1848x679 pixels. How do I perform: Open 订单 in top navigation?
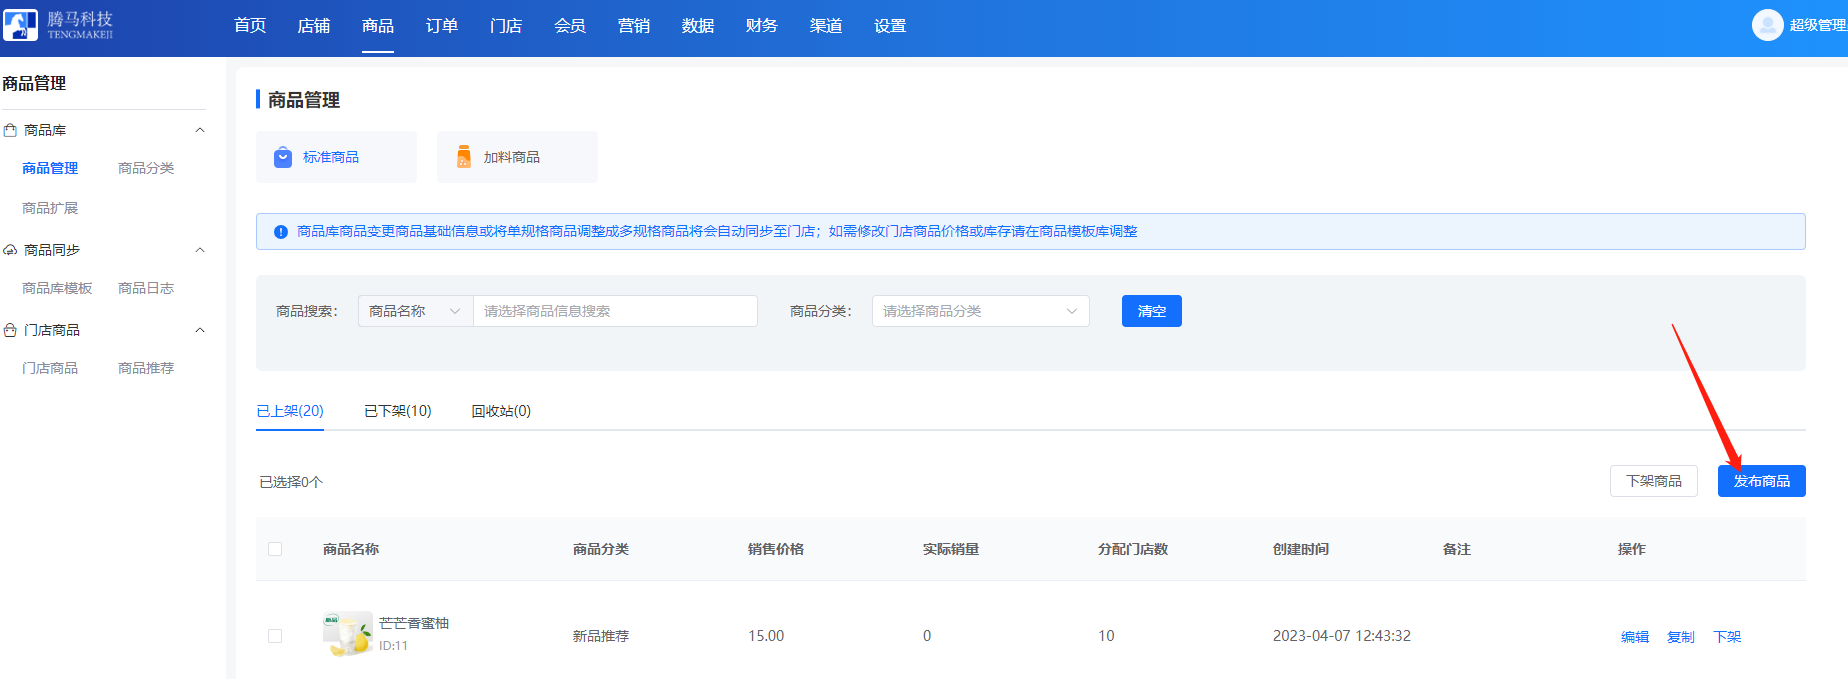[x=442, y=26]
